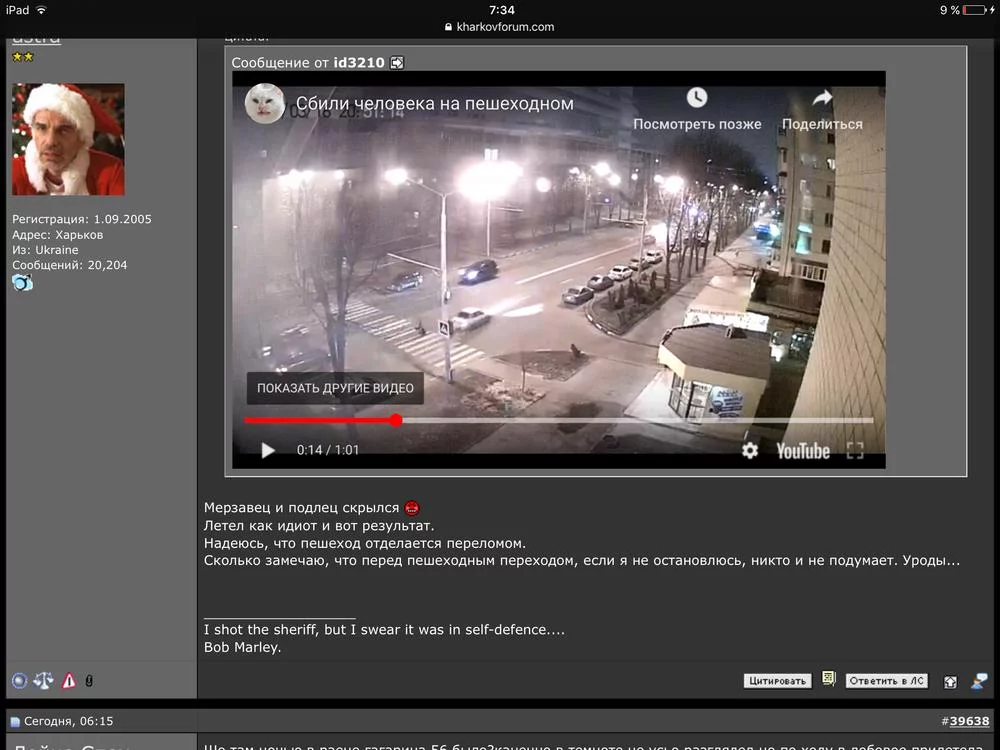Click the reputation scales icon
The width and height of the screenshot is (1000, 750).
click(43, 681)
